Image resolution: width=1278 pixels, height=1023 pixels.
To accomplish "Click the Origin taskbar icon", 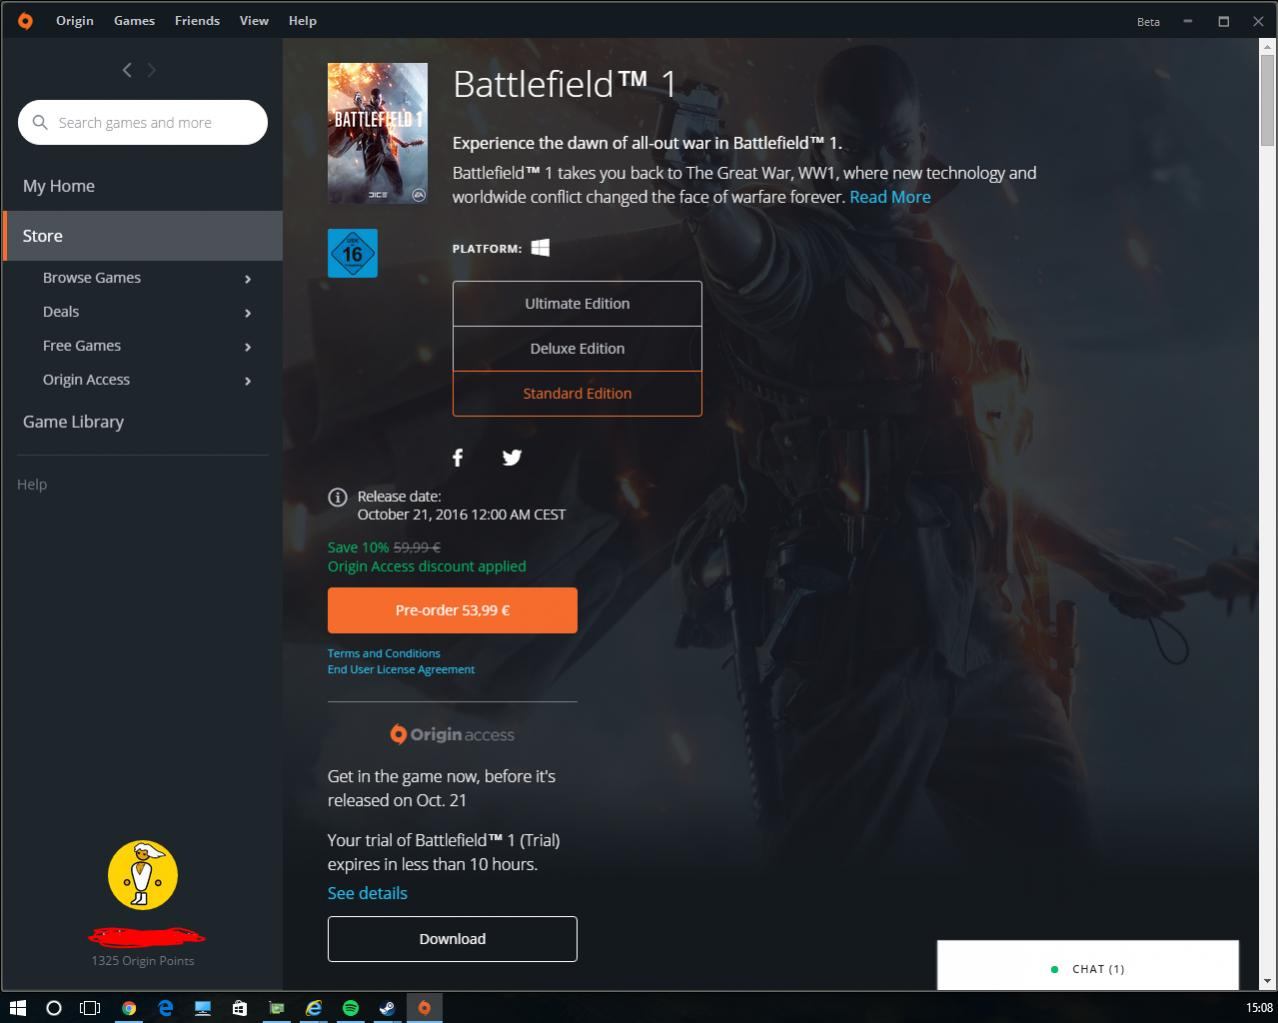I will 424,1008.
